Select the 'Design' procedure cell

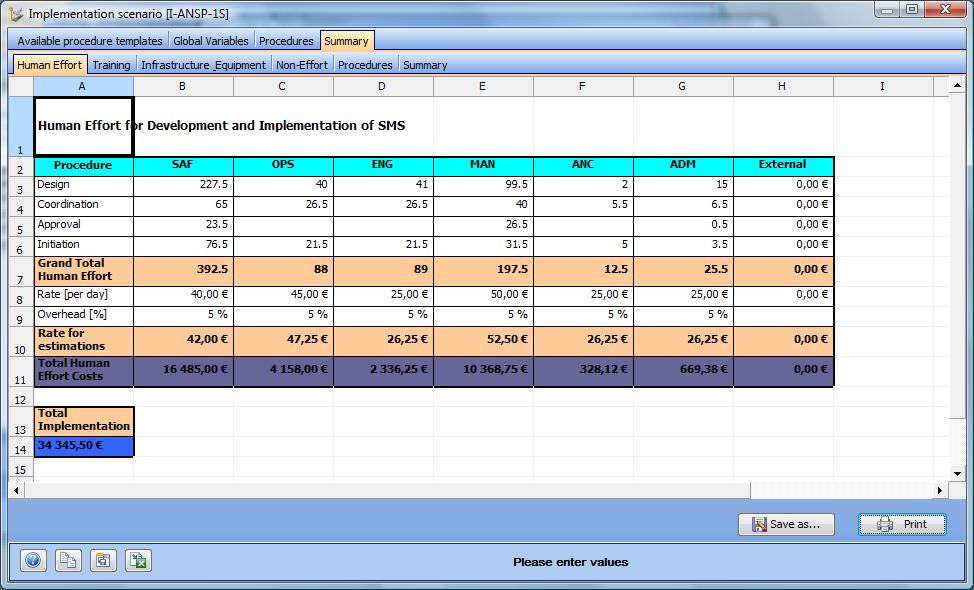point(83,186)
